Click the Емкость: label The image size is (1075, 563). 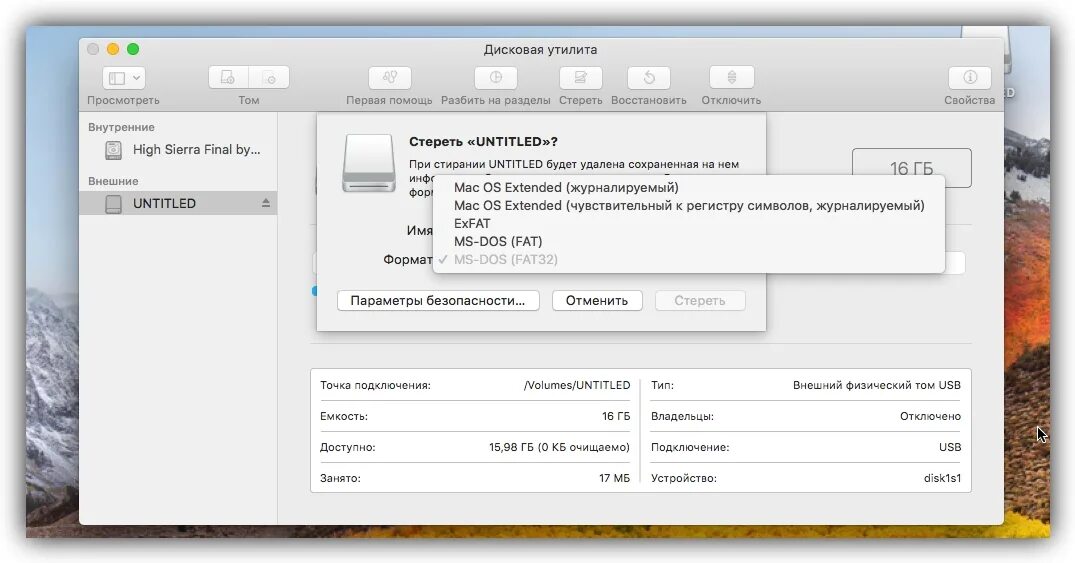[344, 416]
